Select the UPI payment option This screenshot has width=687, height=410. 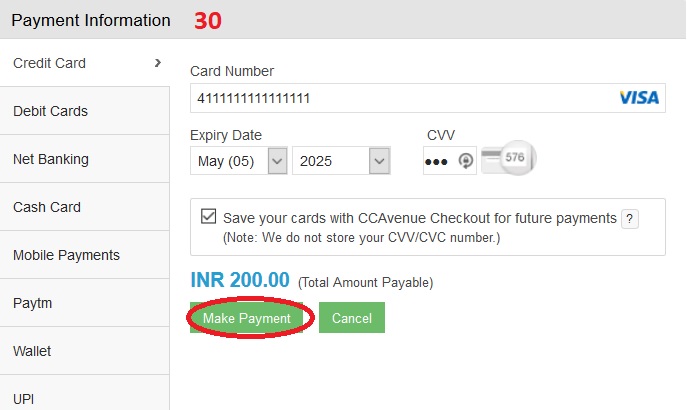(x=26, y=397)
